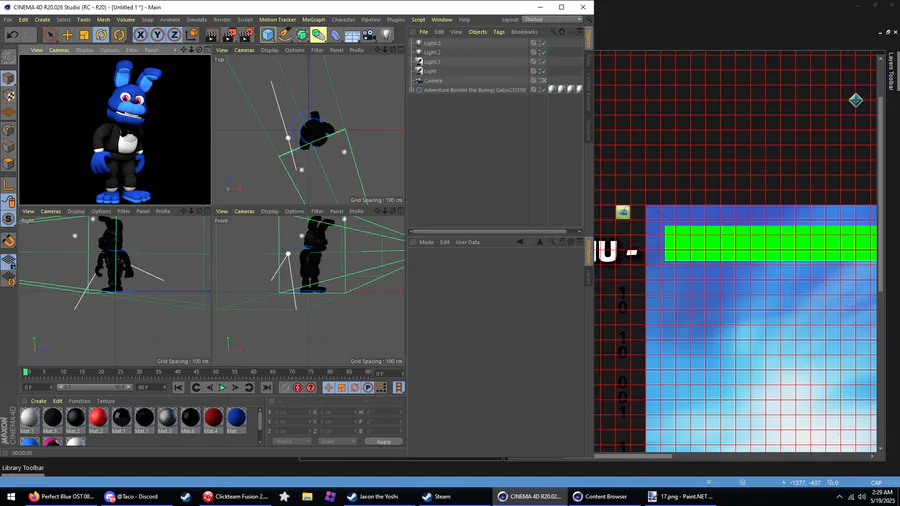This screenshot has height=506, width=900.
Task: Click the search icon in Object Manager
Action: [x=553, y=32]
